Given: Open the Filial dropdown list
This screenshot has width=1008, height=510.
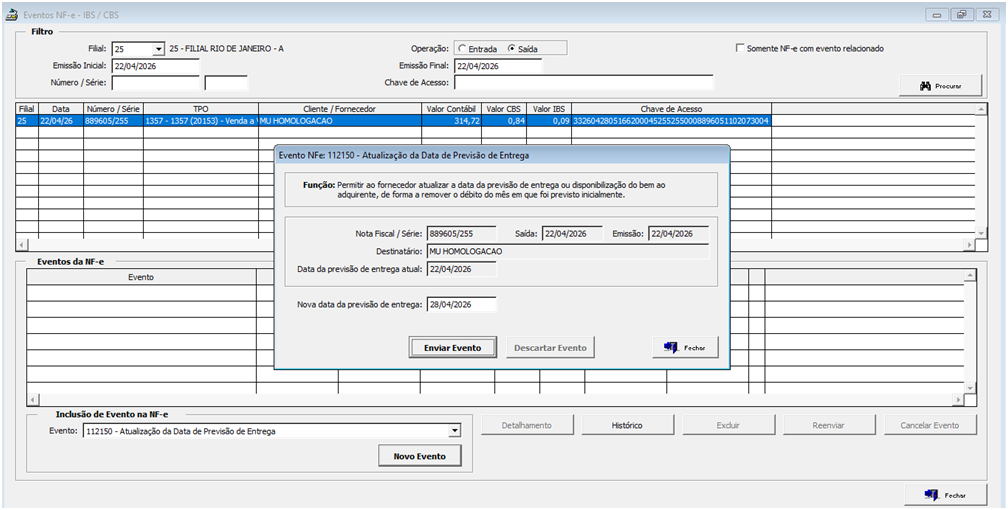Looking at the screenshot, I should pyautogui.click(x=158, y=49).
